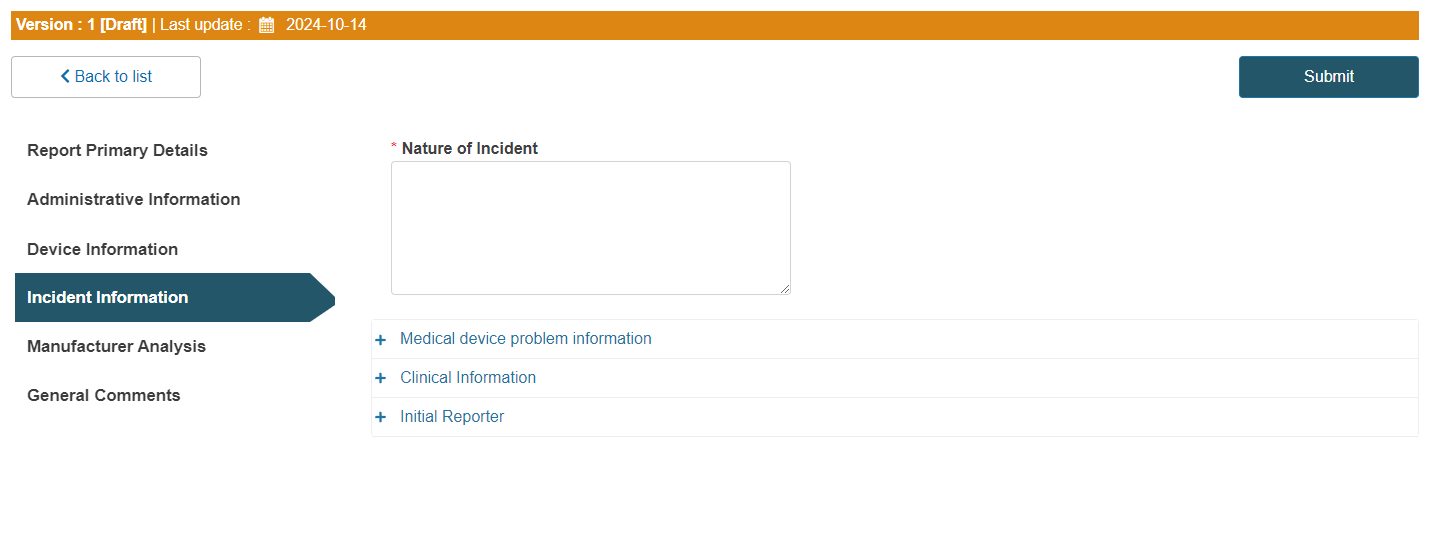Viewport: 1449px width, 560px height.
Task: Navigate to Manufacturer Analysis
Action: 116,347
